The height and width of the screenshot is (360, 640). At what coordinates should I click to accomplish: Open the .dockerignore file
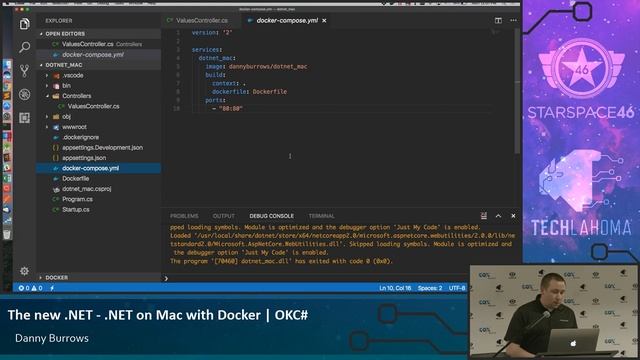click(x=99, y=137)
